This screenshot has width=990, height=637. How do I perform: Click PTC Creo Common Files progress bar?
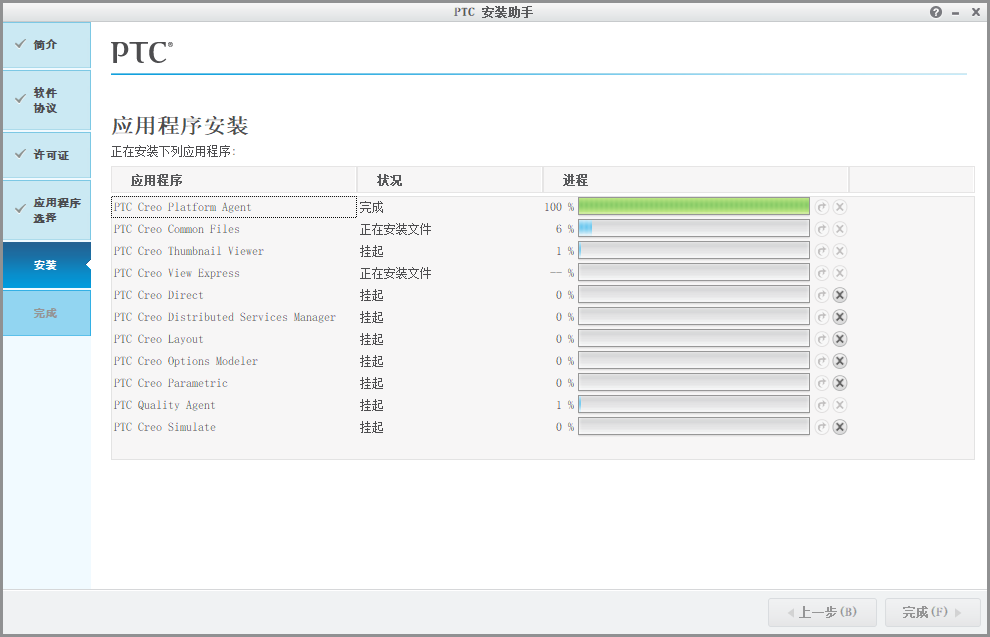(x=694, y=229)
